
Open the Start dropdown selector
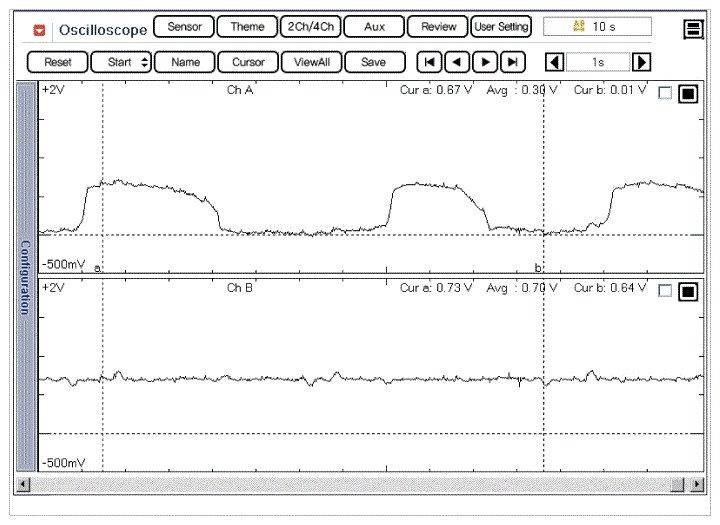tap(121, 62)
